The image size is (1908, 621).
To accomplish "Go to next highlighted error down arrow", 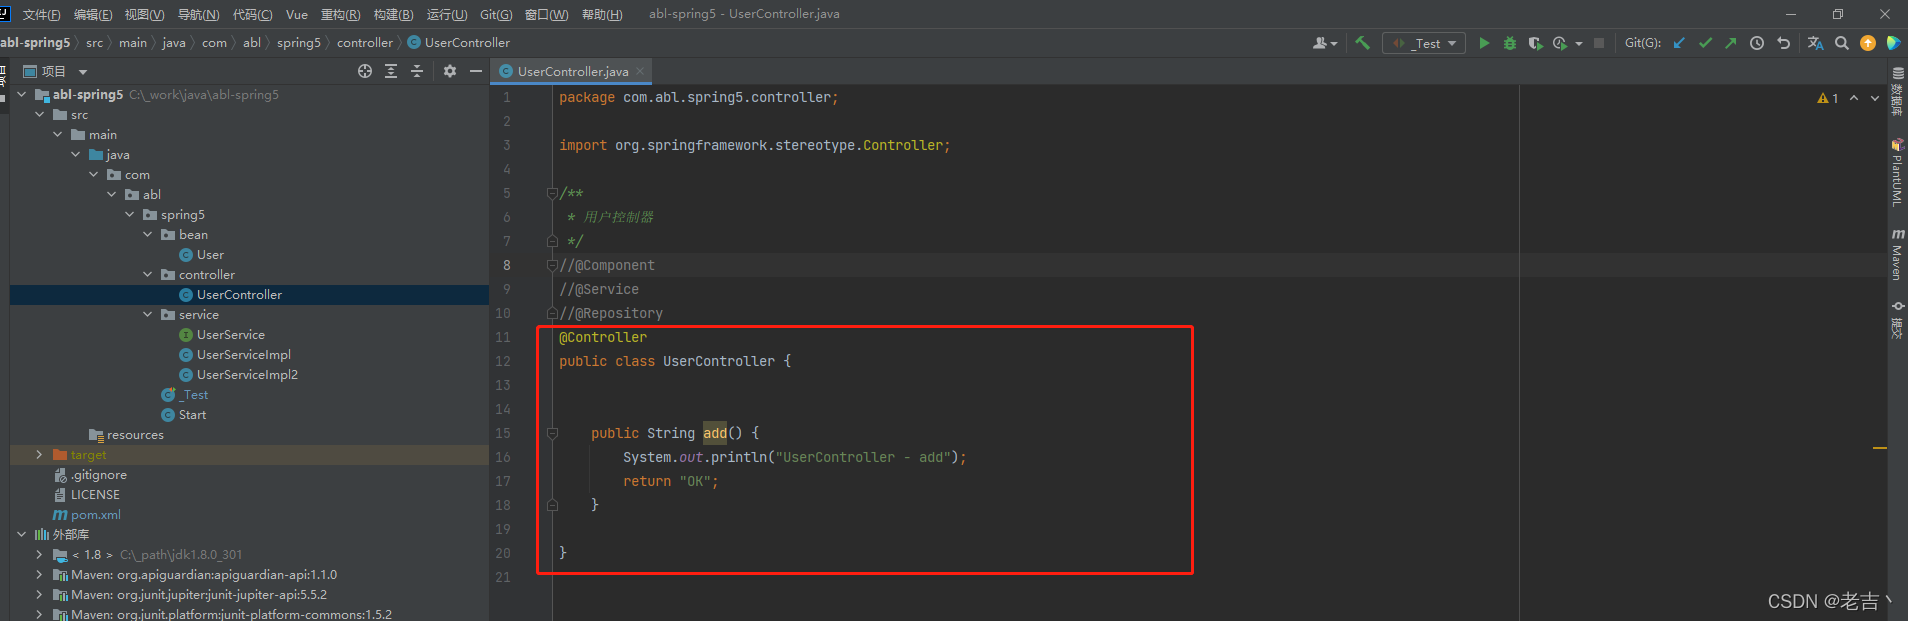I will click(1875, 98).
